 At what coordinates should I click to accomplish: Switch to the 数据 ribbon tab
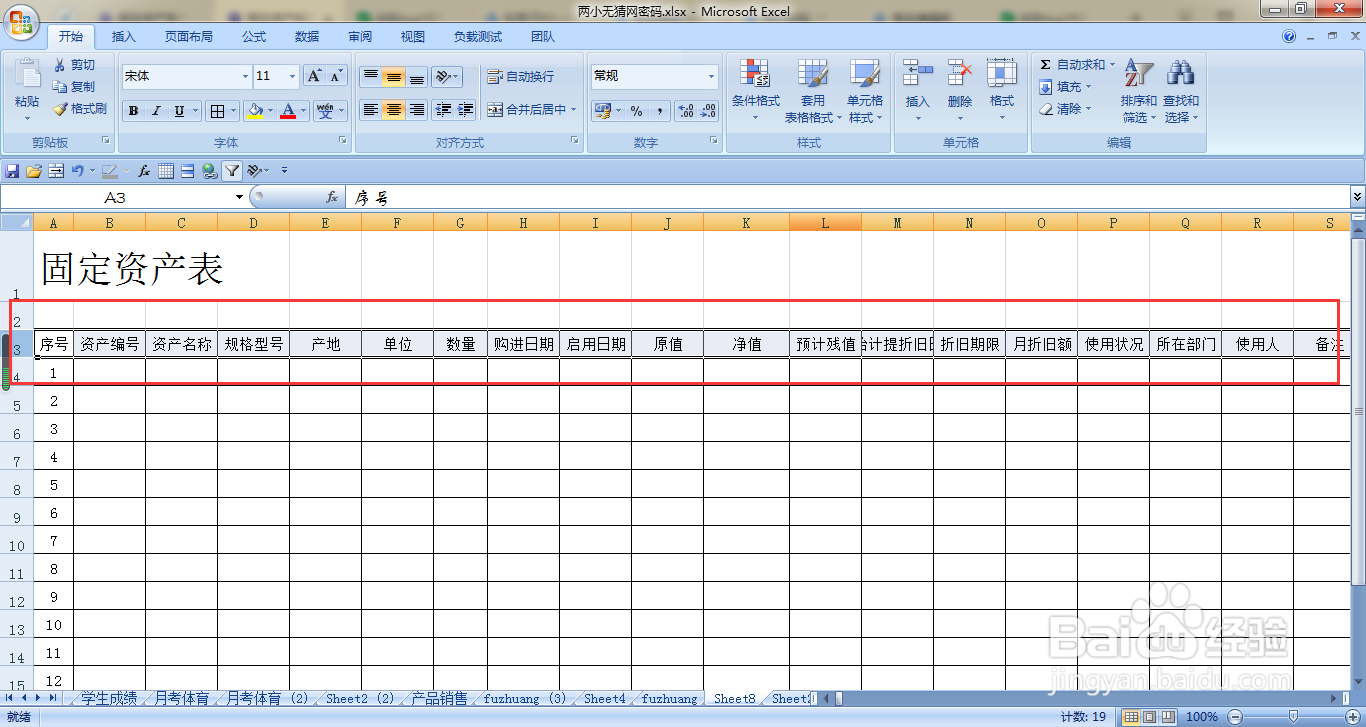coord(307,37)
